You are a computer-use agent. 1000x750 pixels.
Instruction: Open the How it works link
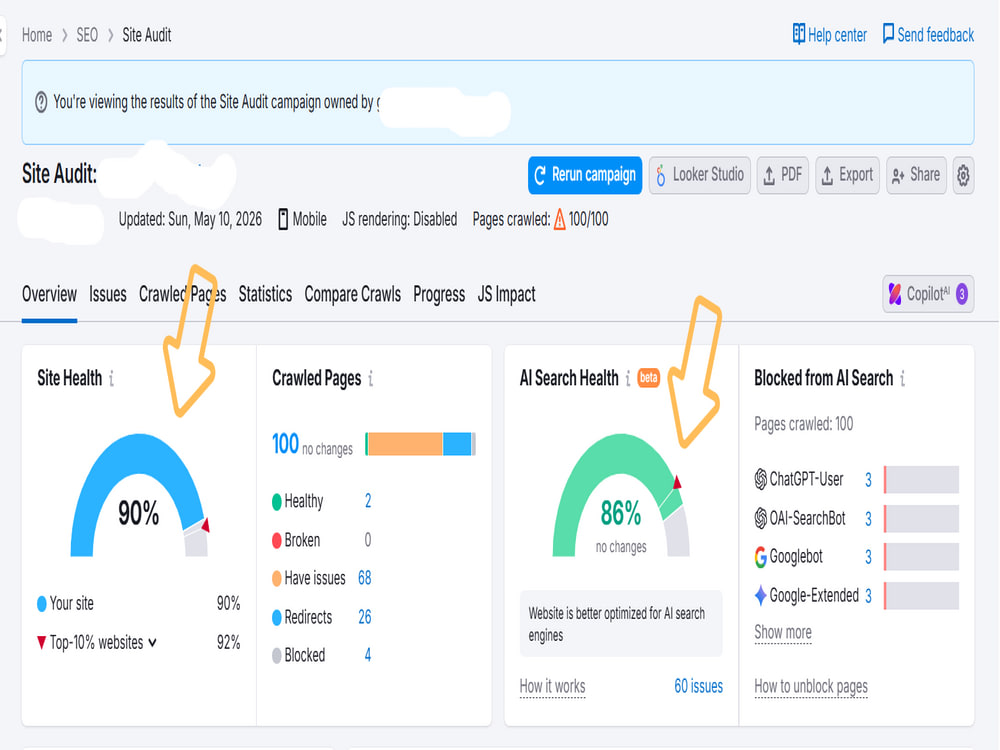click(x=552, y=687)
